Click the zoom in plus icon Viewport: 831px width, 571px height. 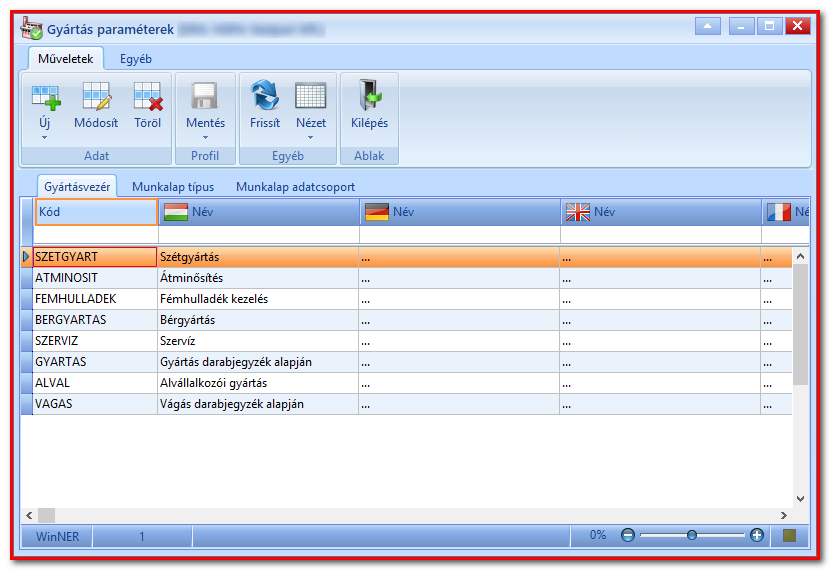tap(757, 535)
